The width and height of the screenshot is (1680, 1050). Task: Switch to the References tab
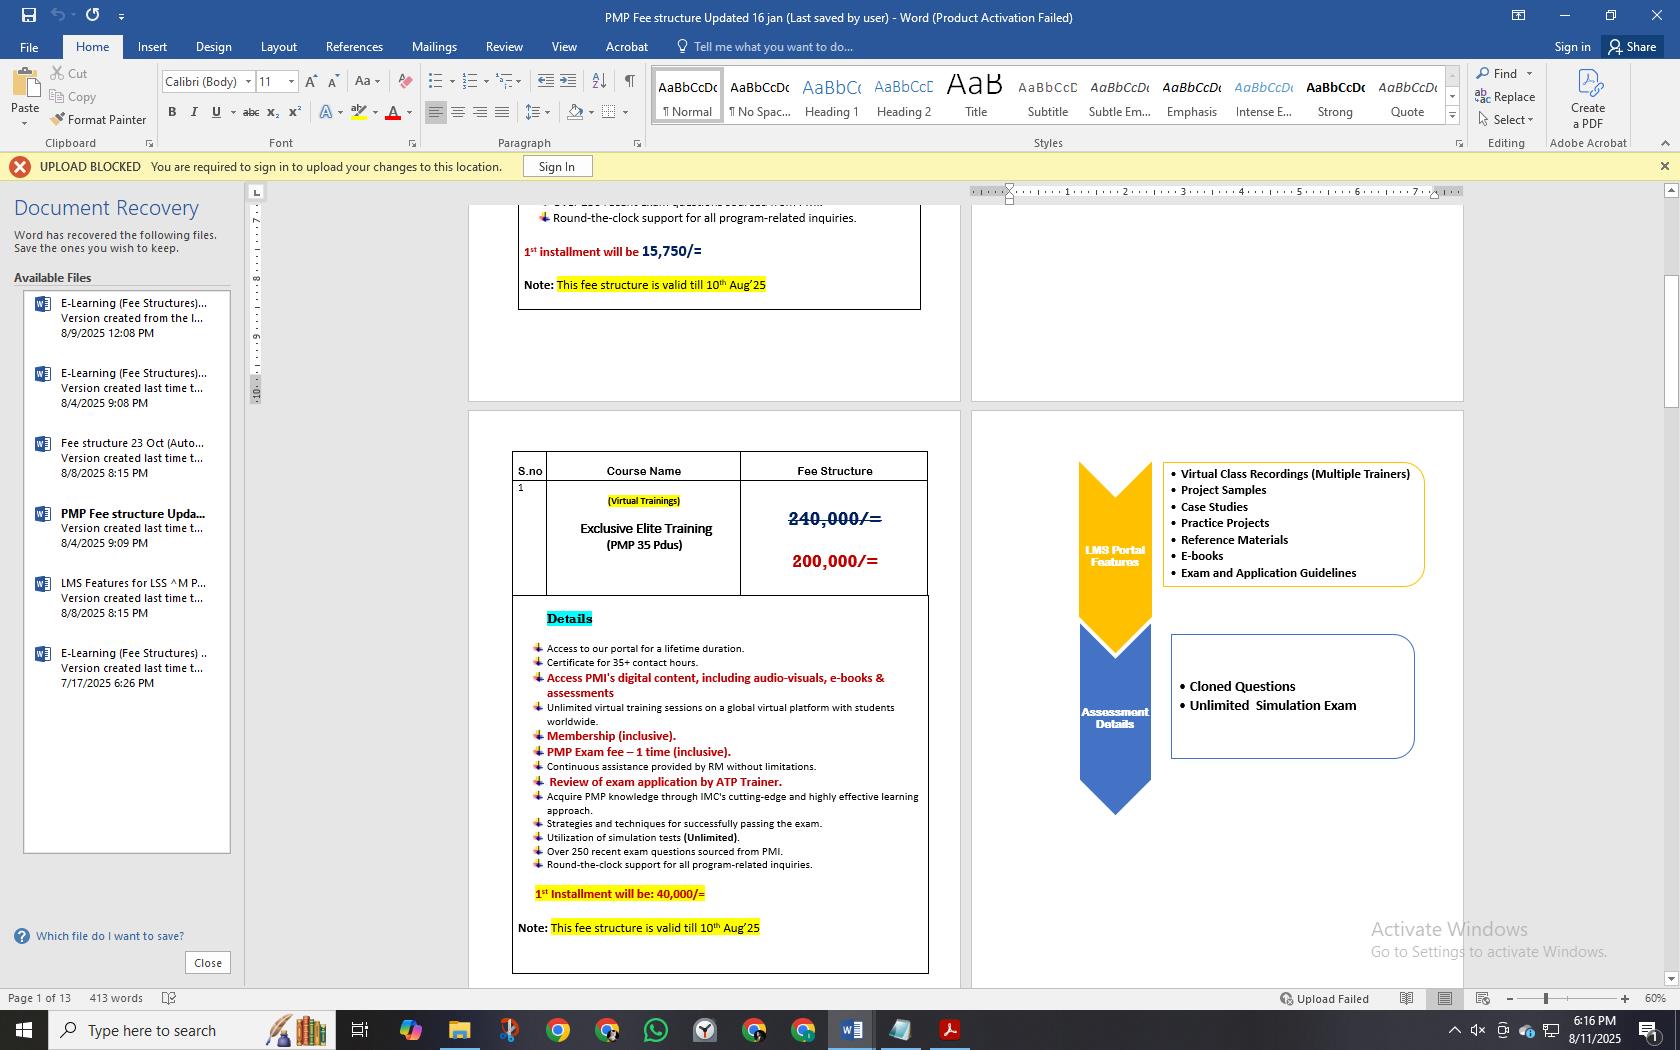(354, 47)
